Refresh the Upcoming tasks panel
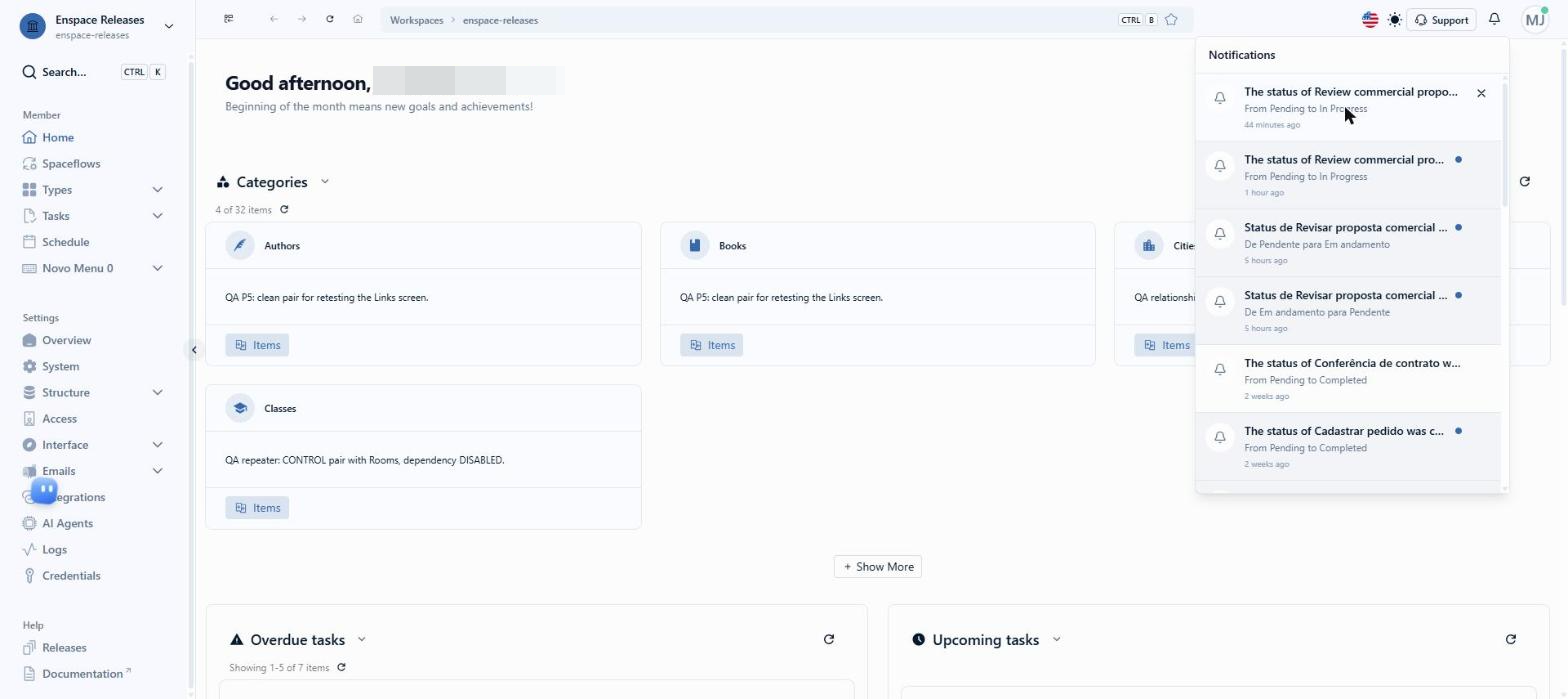The width and height of the screenshot is (1568, 699). click(1510, 640)
